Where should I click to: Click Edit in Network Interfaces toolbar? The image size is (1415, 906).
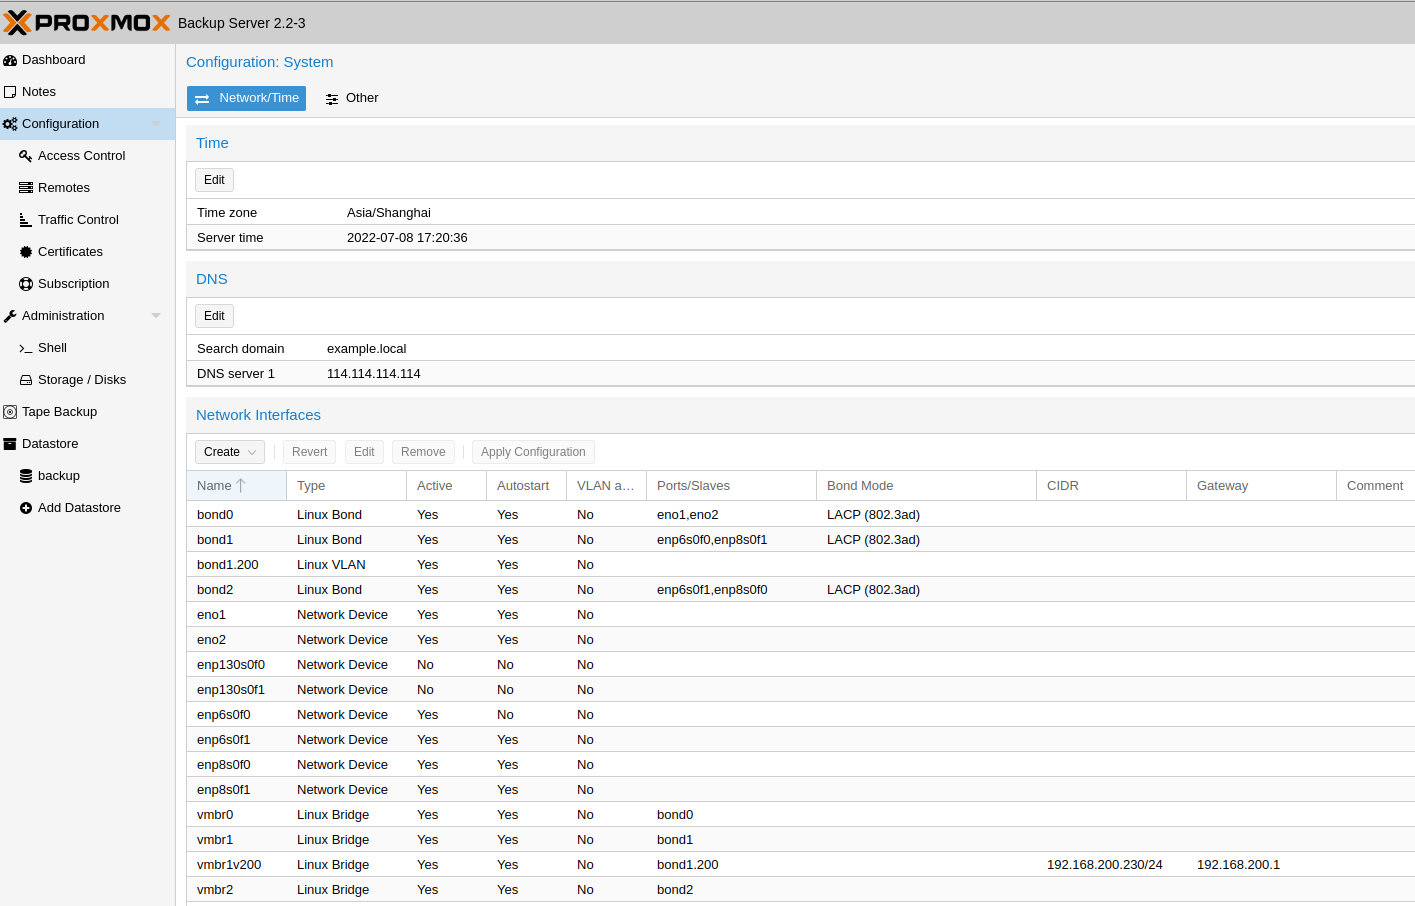(x=364, y=452)
